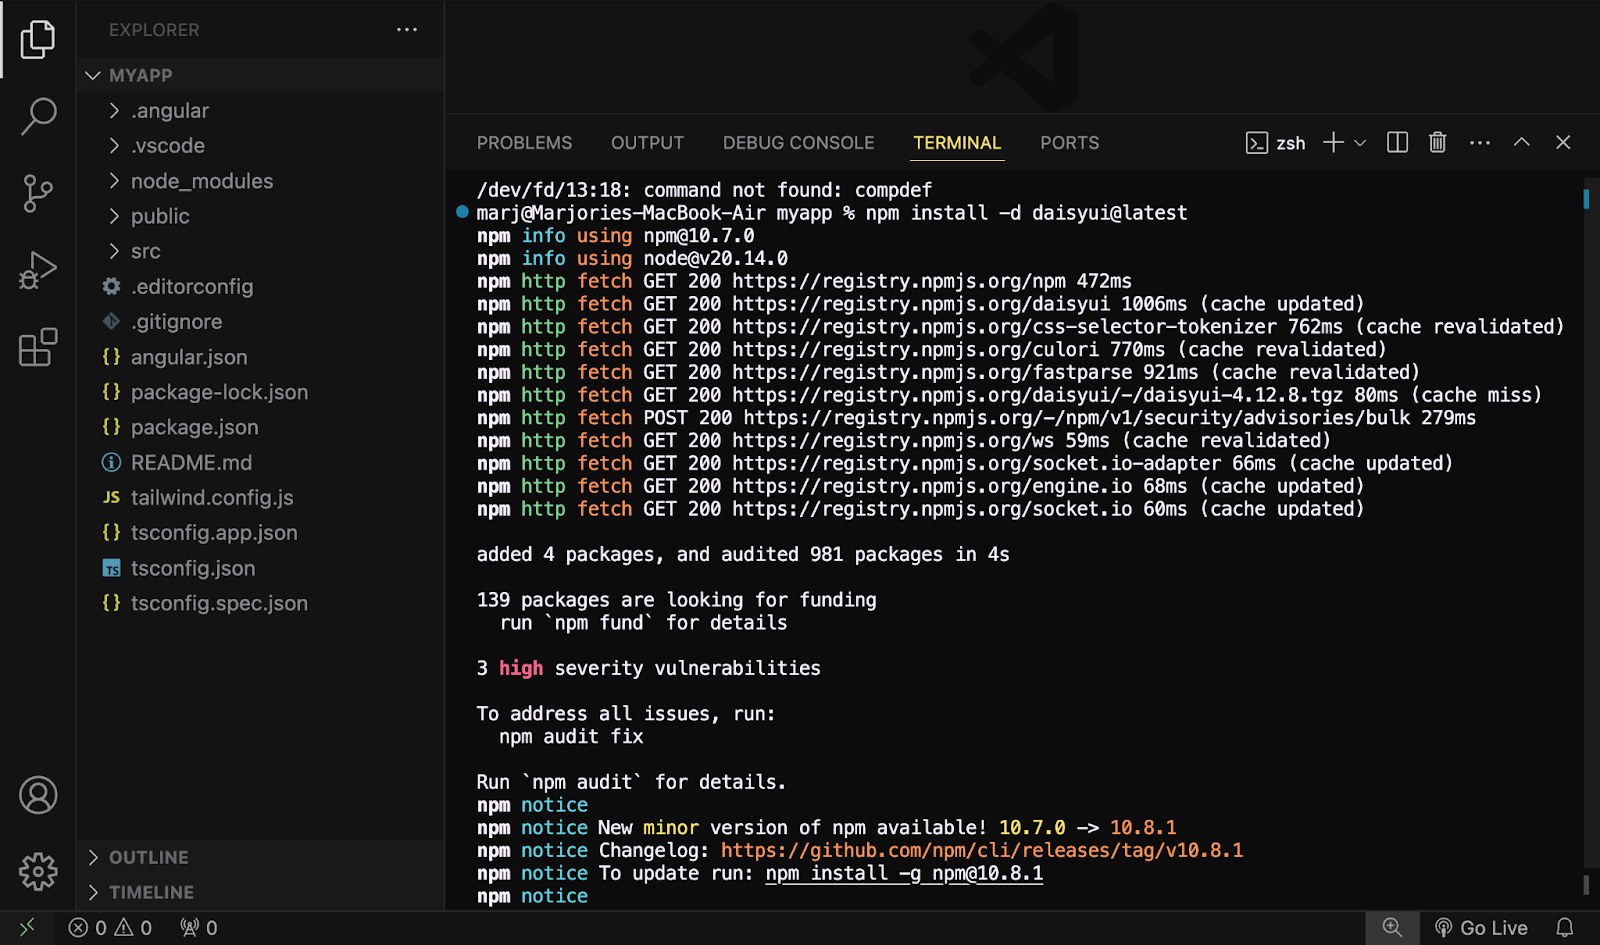Add a new terminal with plus icon

coord(1333,143)
